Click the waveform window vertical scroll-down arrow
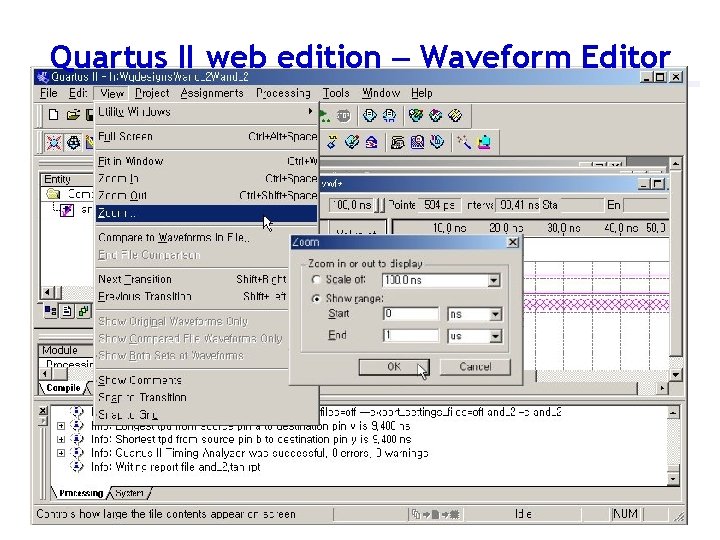The width and height of the screenshot is (720, 540). (x=675, y=375)
